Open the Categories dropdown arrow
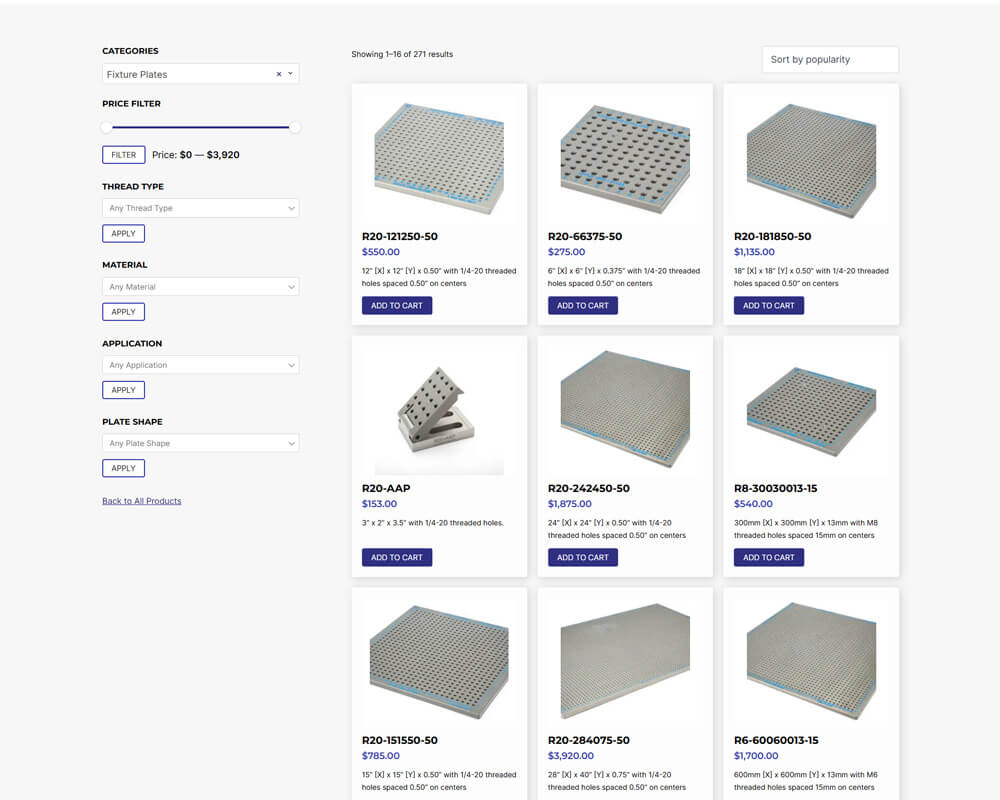The image size is (1000, 800). coord(290,74)
